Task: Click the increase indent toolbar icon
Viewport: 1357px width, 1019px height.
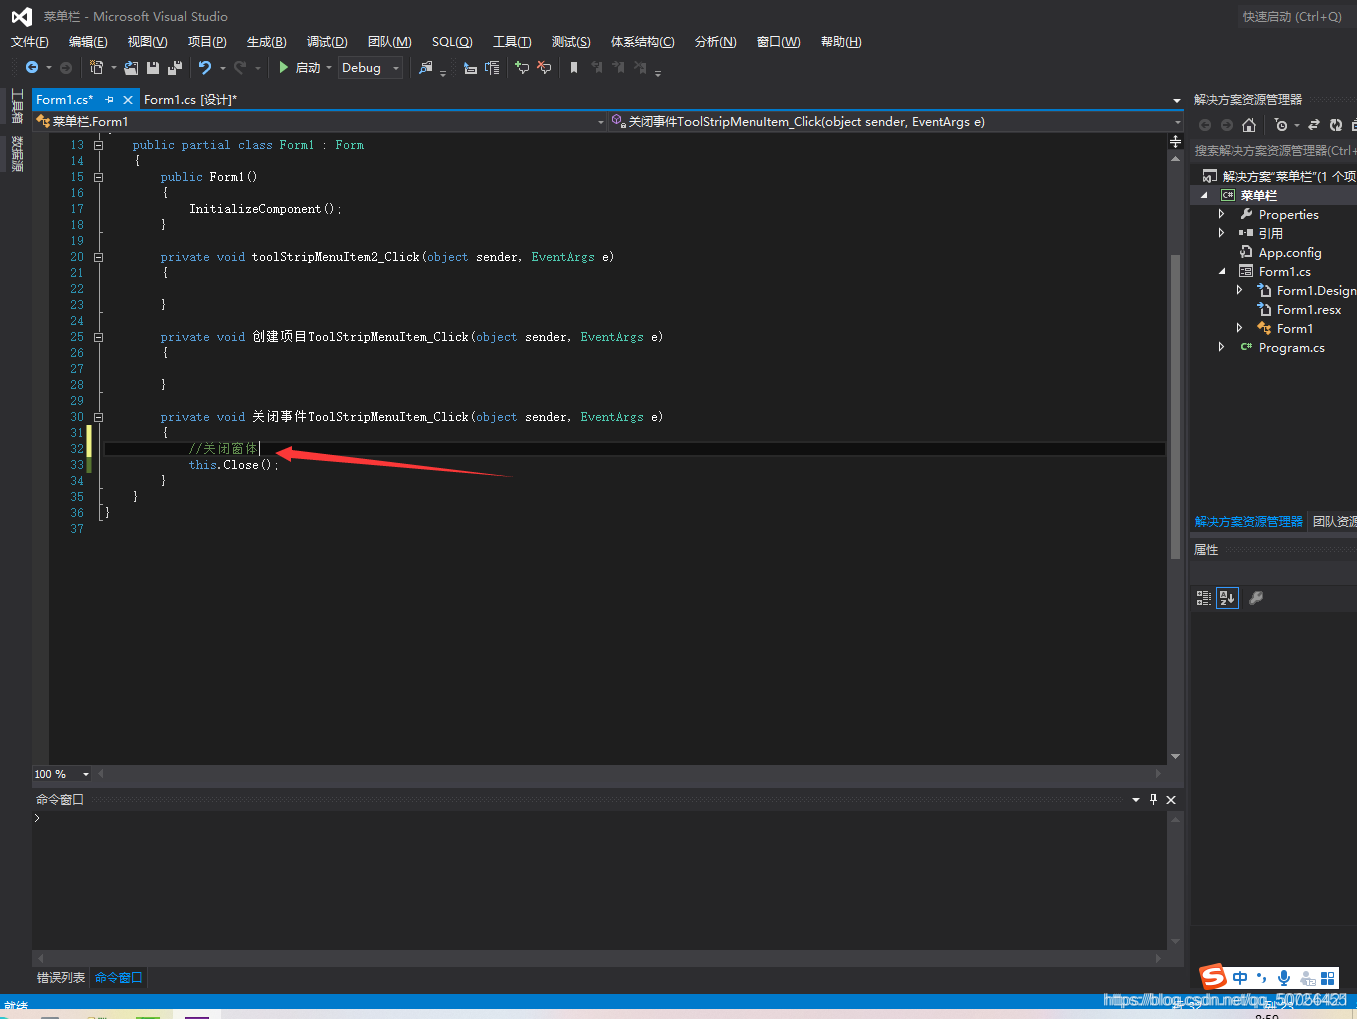Action: point(492,67)
